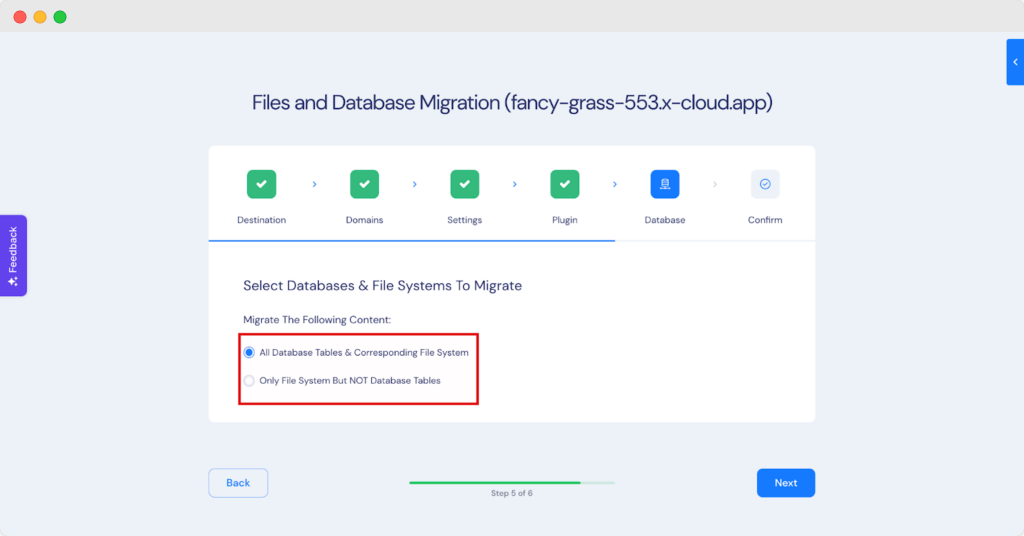Click the Plugin step label
Screen dimensions: 1024x536
tap(565, 220)
